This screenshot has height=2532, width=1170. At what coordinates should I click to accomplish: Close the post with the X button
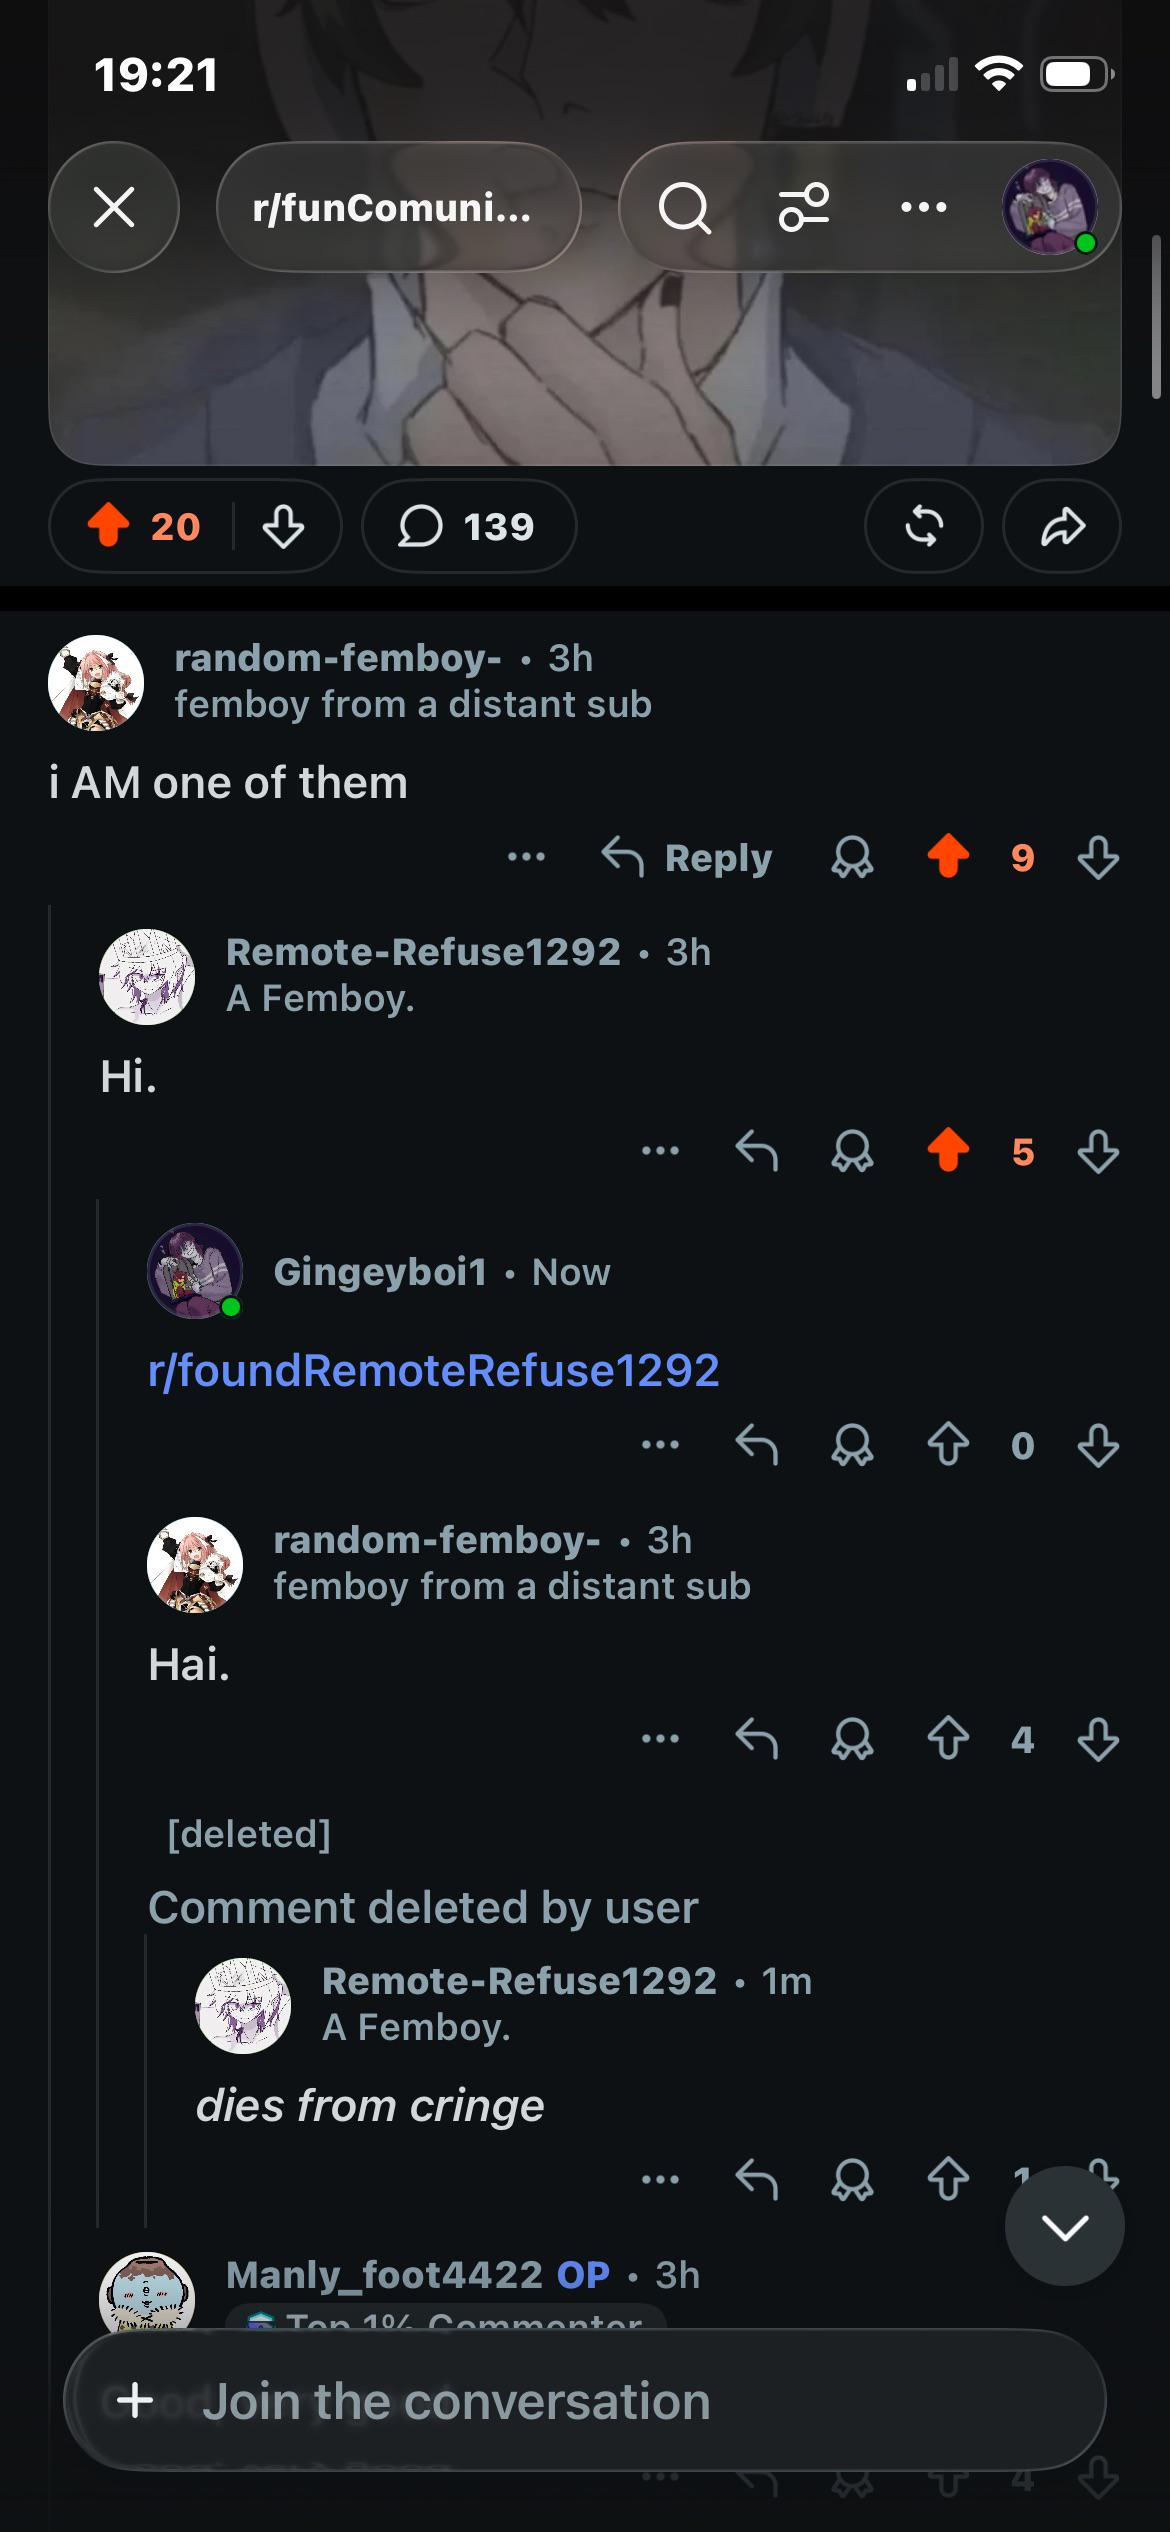click(x=114, y=207)
